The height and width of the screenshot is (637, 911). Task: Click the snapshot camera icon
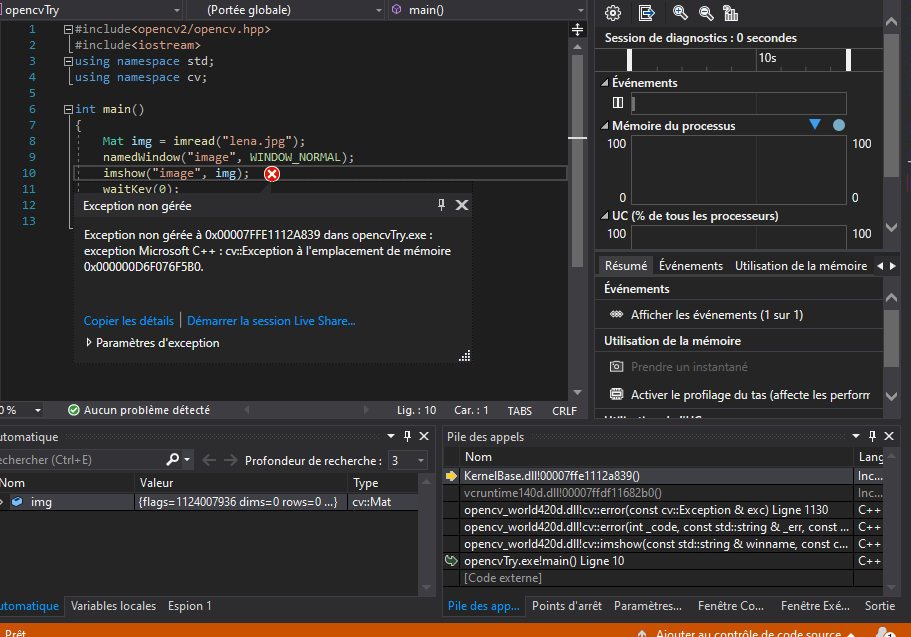coord(616,367)
